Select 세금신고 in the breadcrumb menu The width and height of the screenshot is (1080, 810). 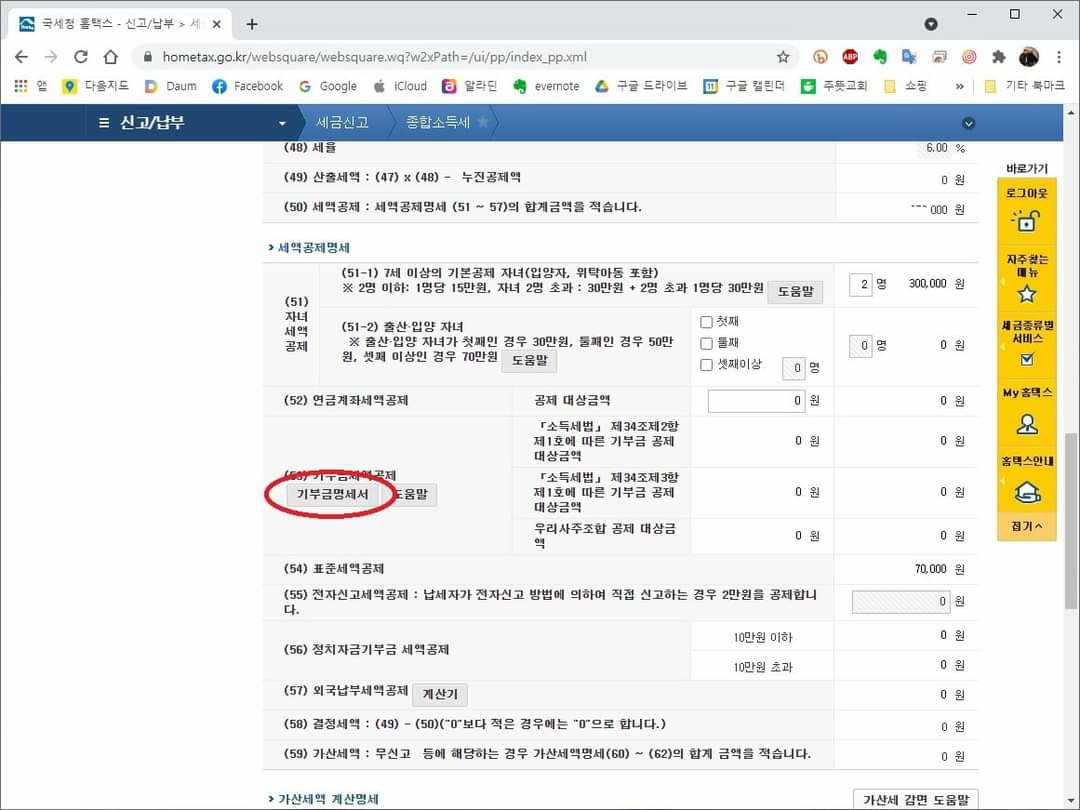coord(342,123)
